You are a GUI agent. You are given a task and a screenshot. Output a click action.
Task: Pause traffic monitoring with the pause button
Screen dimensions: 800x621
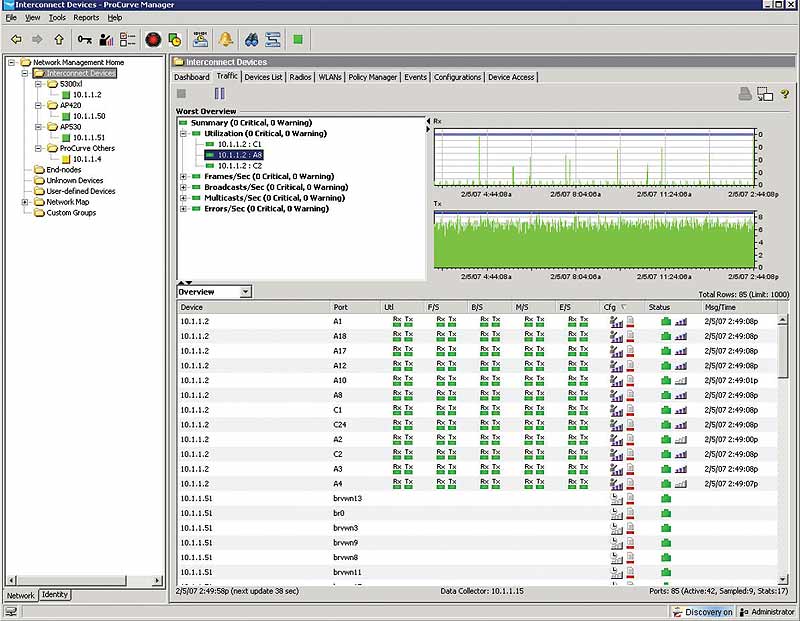point(219,94)
